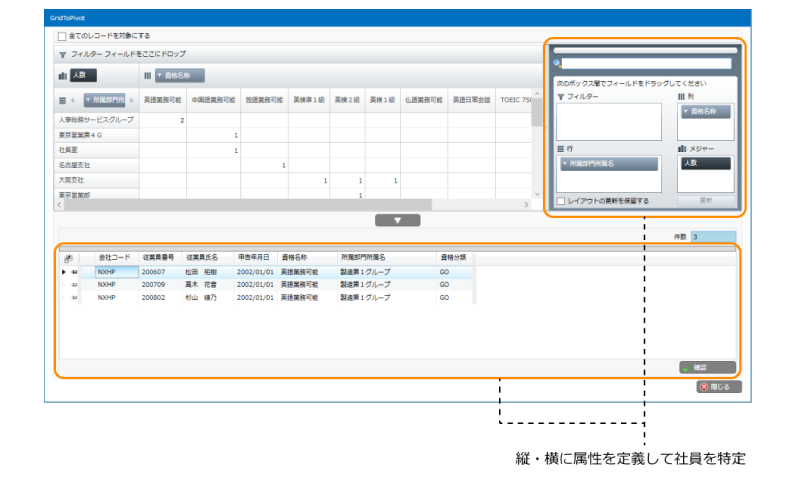Click the measure bar chart icon beside 人数
Image resolution: width=800 pixels, height=480 pixels.
(62, 75)
